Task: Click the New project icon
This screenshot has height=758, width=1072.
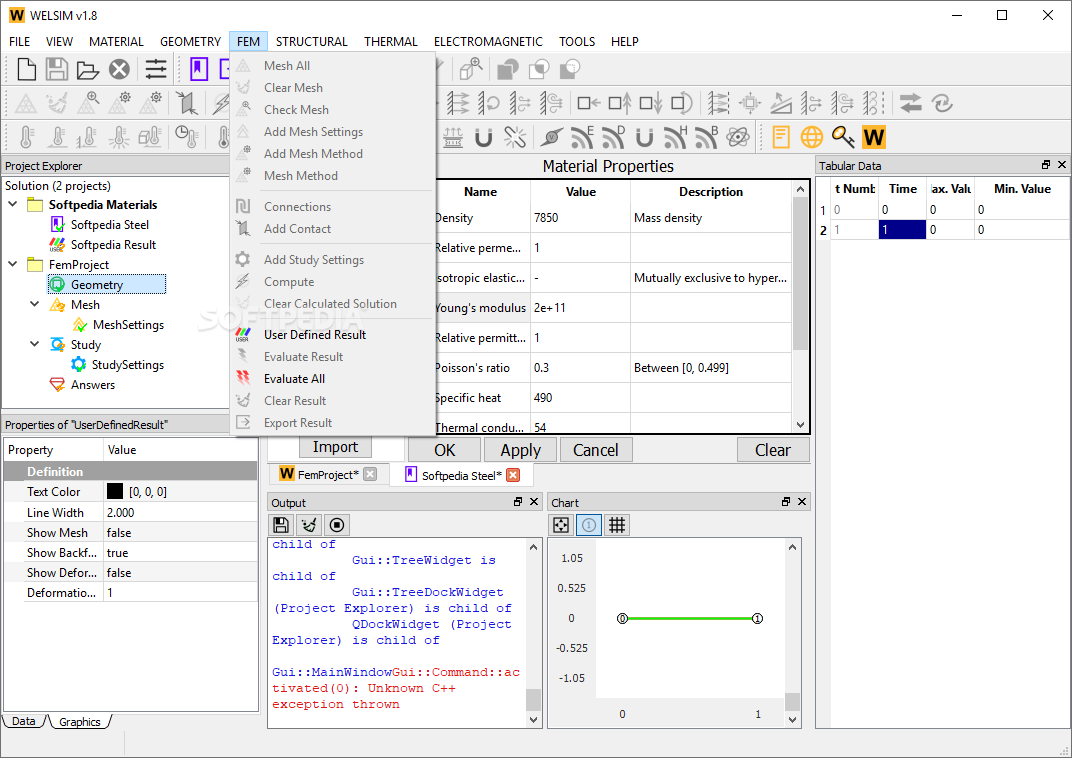Action: [x=27, y=69]
